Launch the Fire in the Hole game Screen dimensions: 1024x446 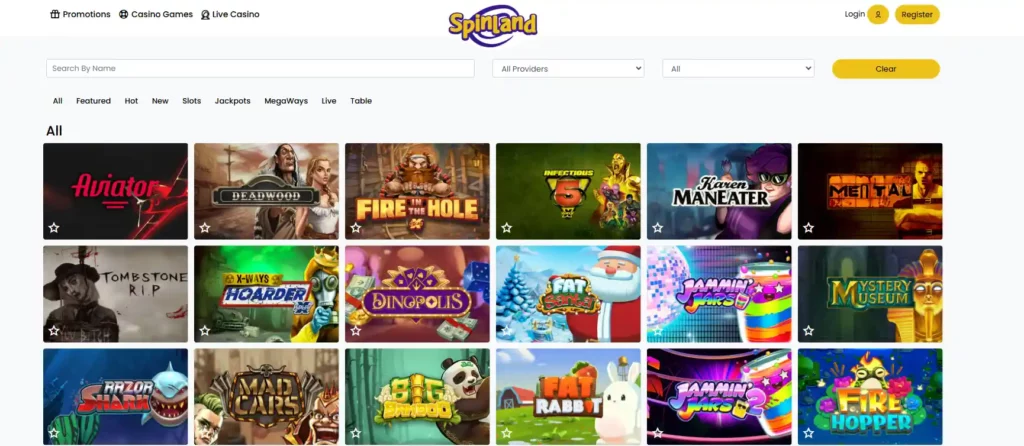pos(417,191)
